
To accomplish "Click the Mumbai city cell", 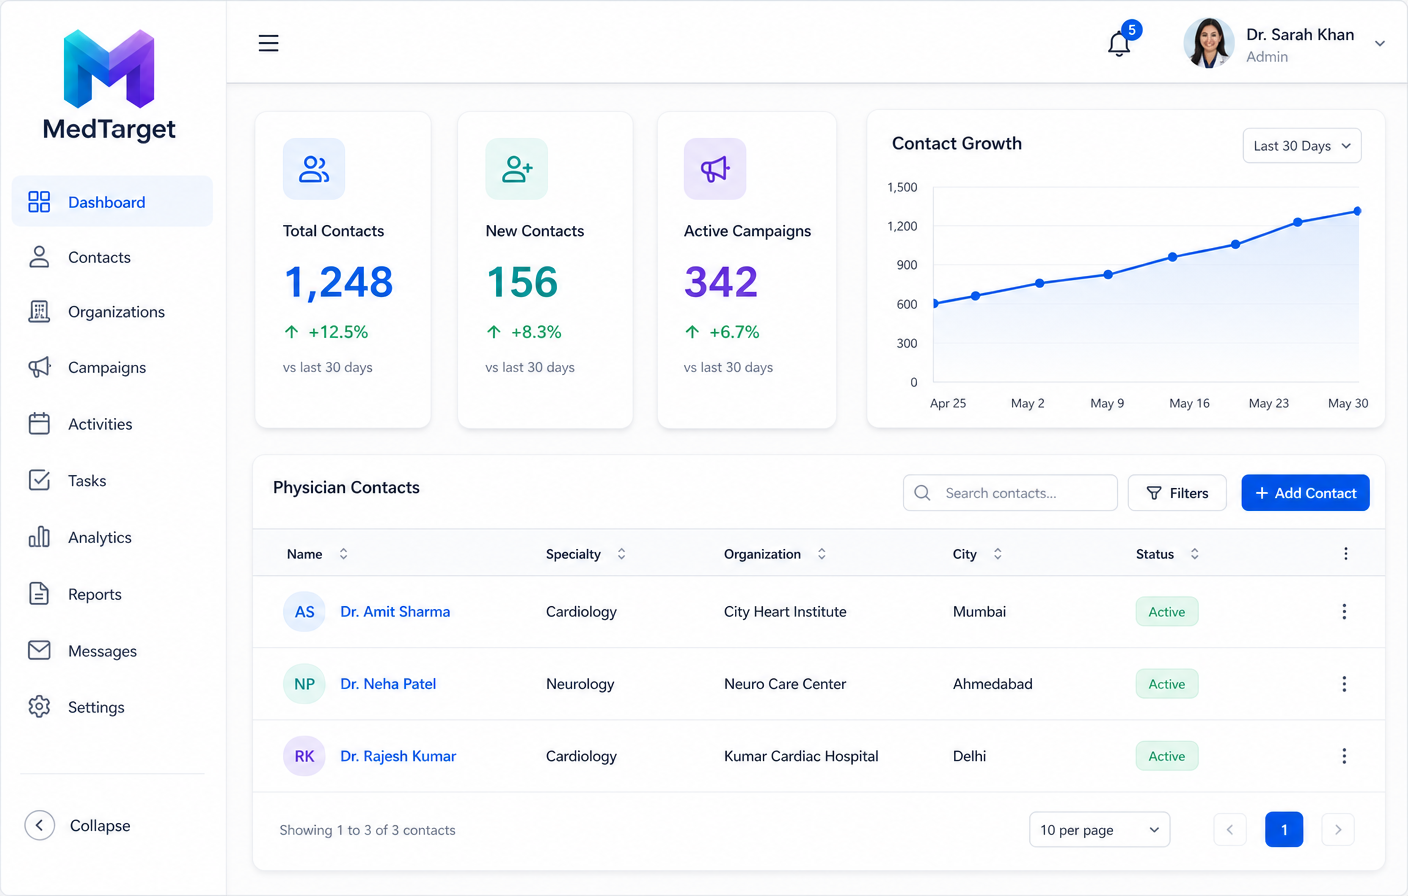I will (979, 612).
